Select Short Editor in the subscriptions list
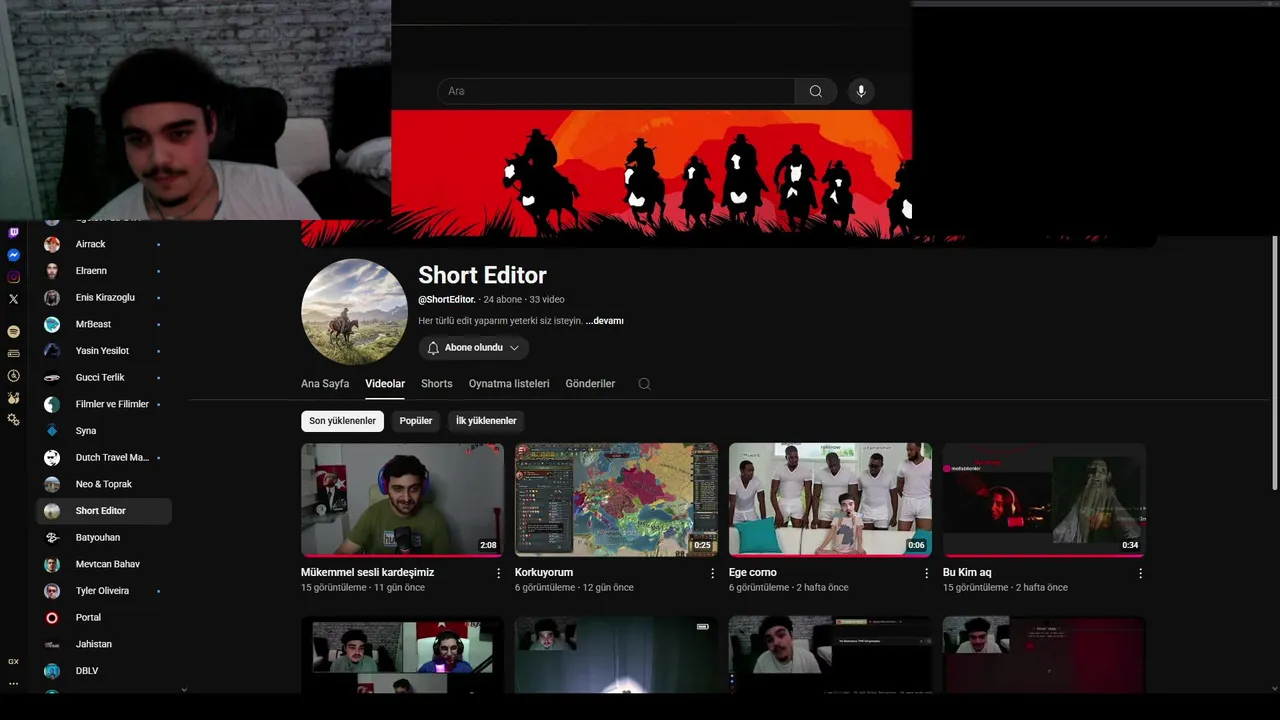 coord(104,511)
